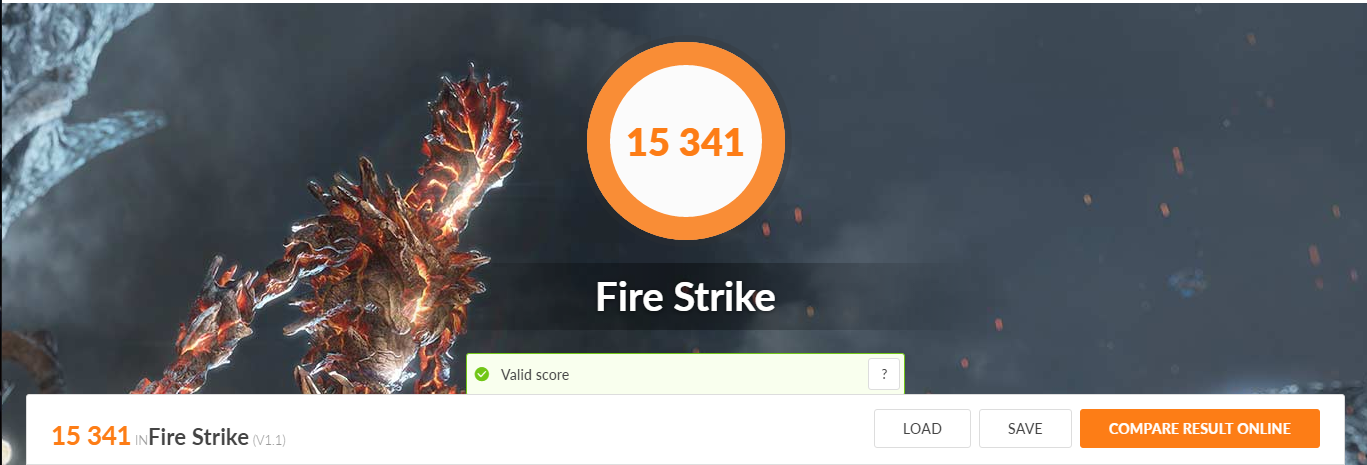This screenshot has height=465, width=1367.
Task: Click the (V1.1) version label
Action: tap(270, 440)
